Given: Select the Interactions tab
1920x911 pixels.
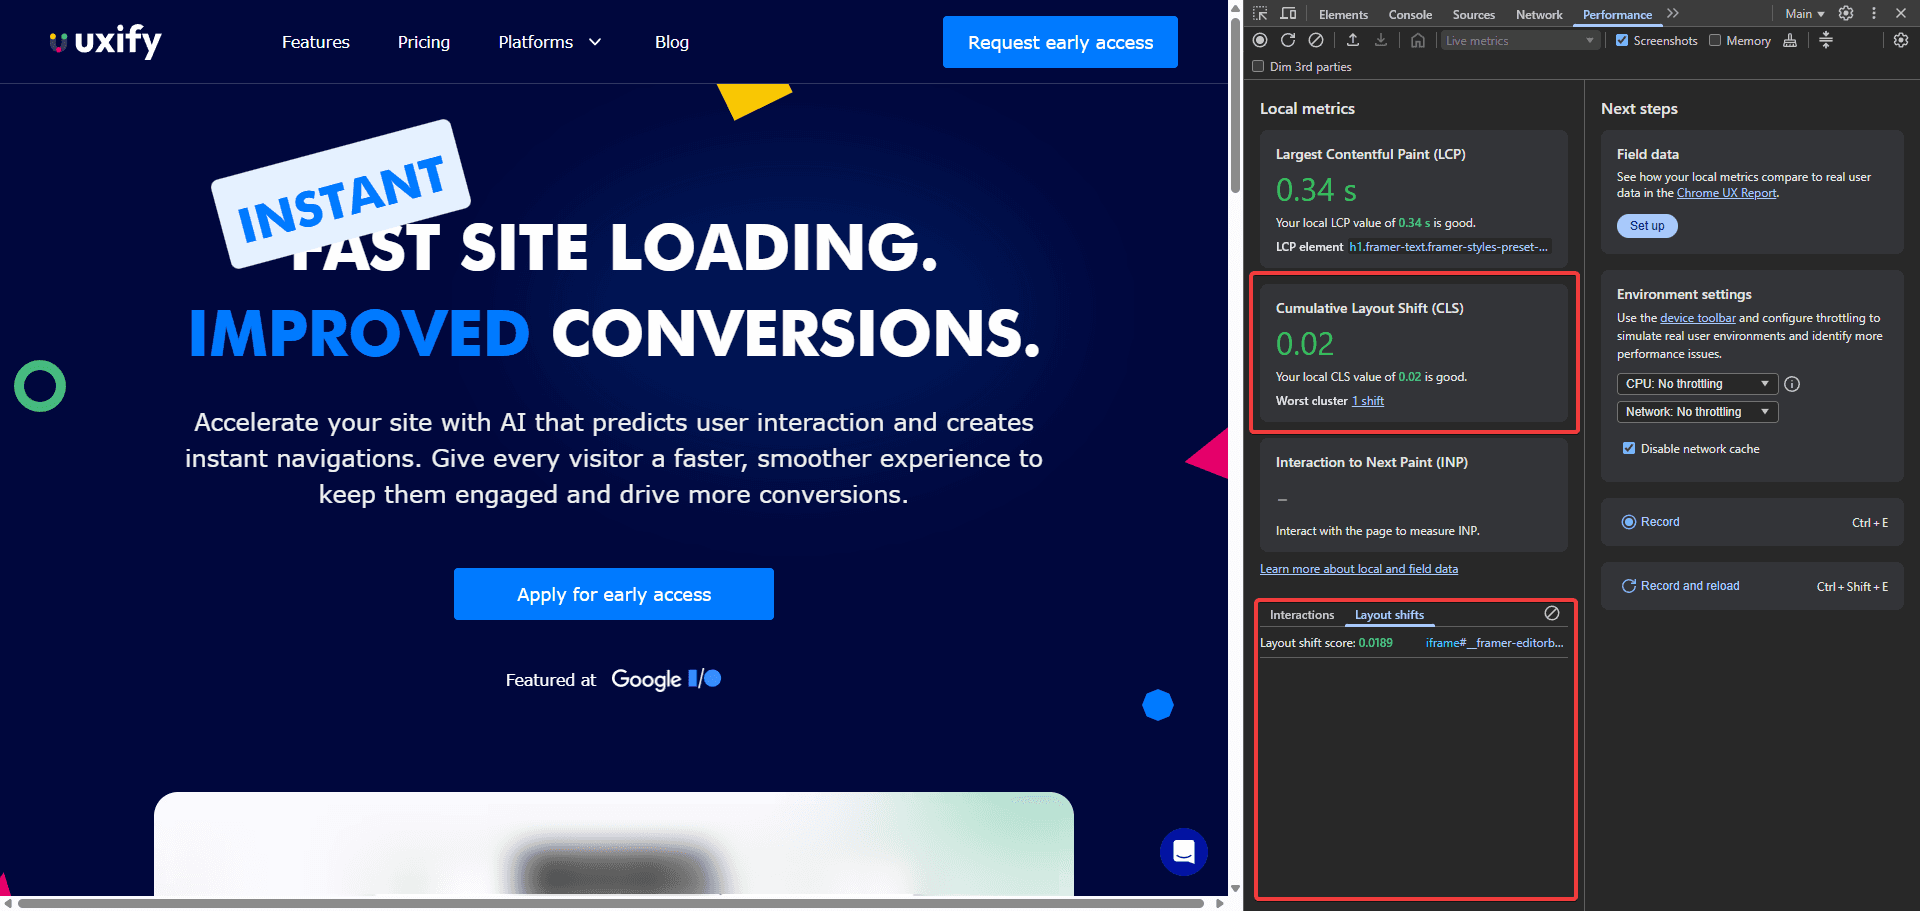Looking at the screenshot, I should point(1302,615).
